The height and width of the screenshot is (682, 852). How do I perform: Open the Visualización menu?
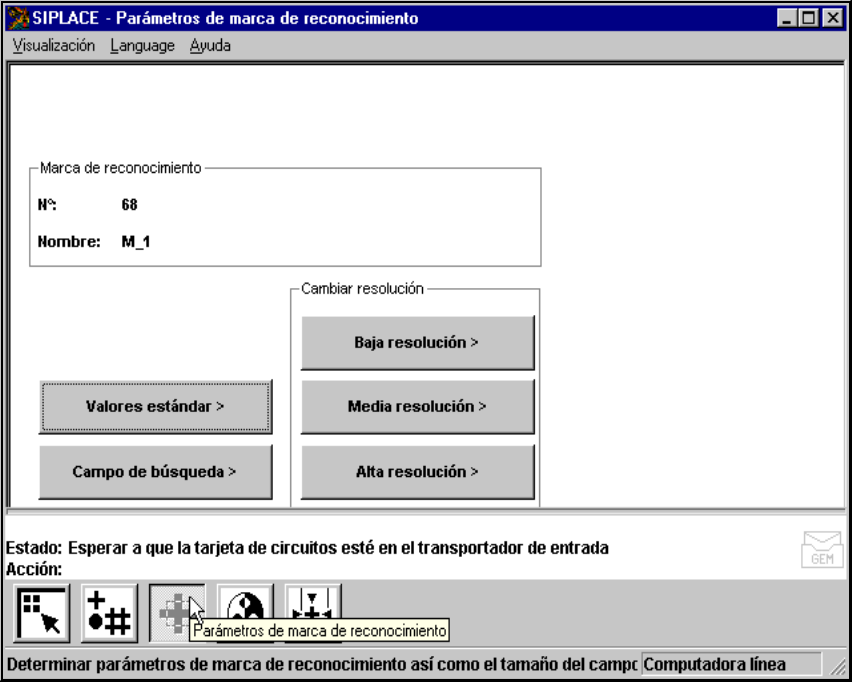pos(53,46)
